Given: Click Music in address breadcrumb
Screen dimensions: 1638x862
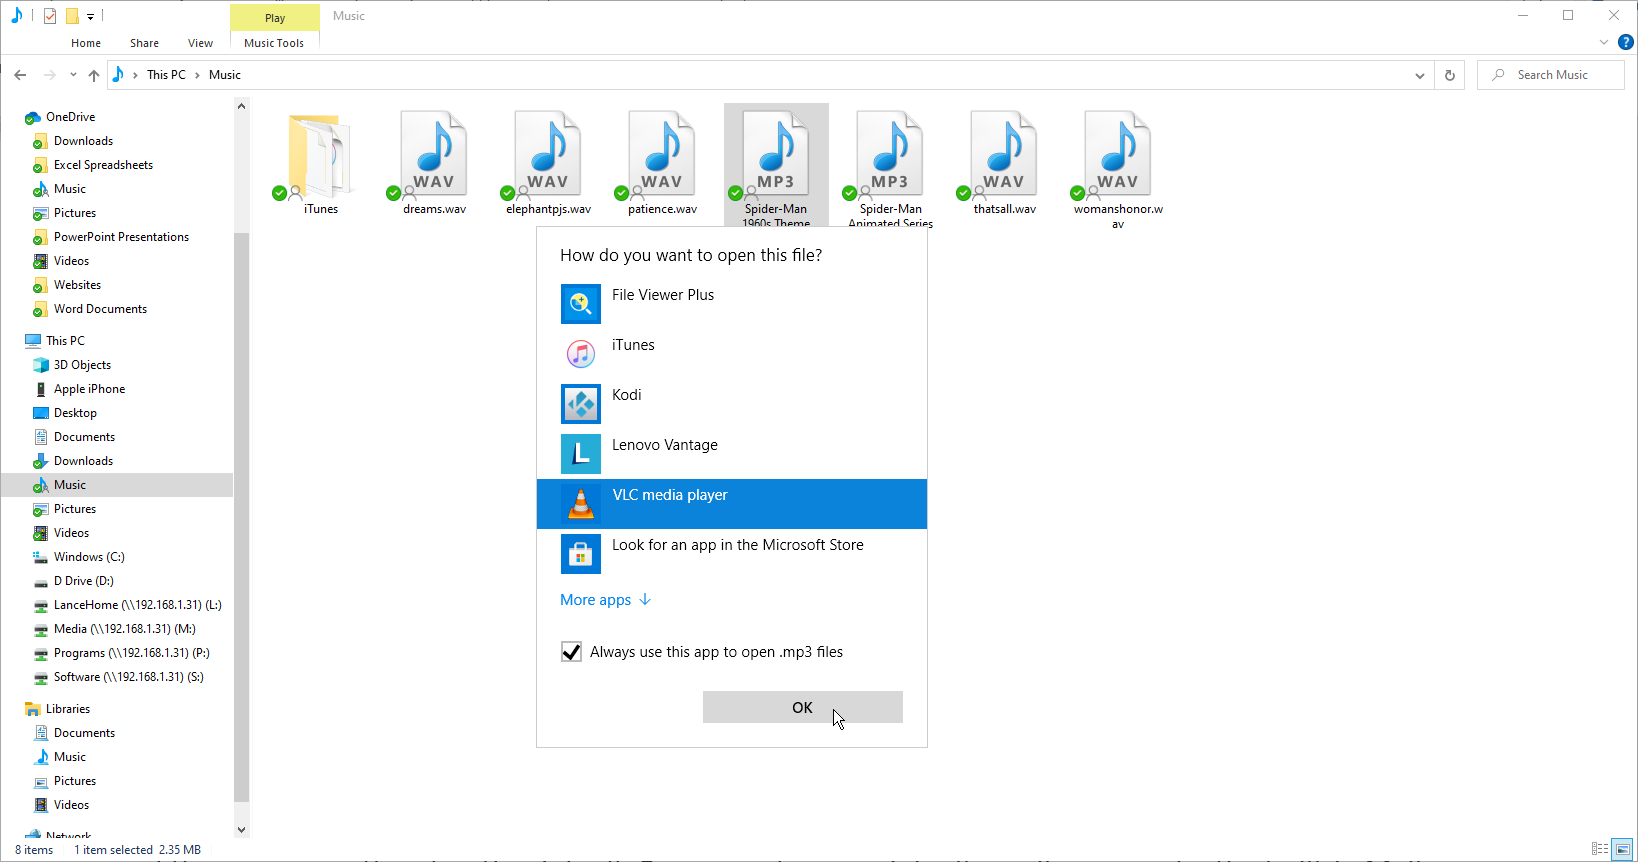Looking at the screenshot, I should (225, 75).
